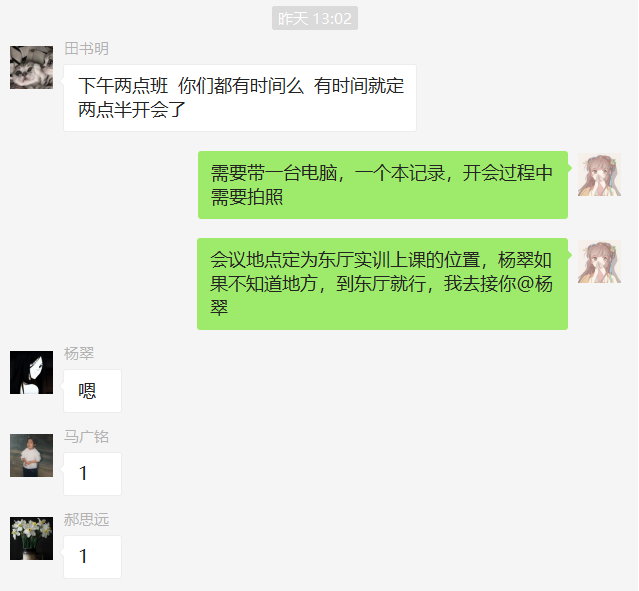Screen dimensions: 639x591
Task: Open 郝思远's white flowers avatar
Action: coord(31,538)
